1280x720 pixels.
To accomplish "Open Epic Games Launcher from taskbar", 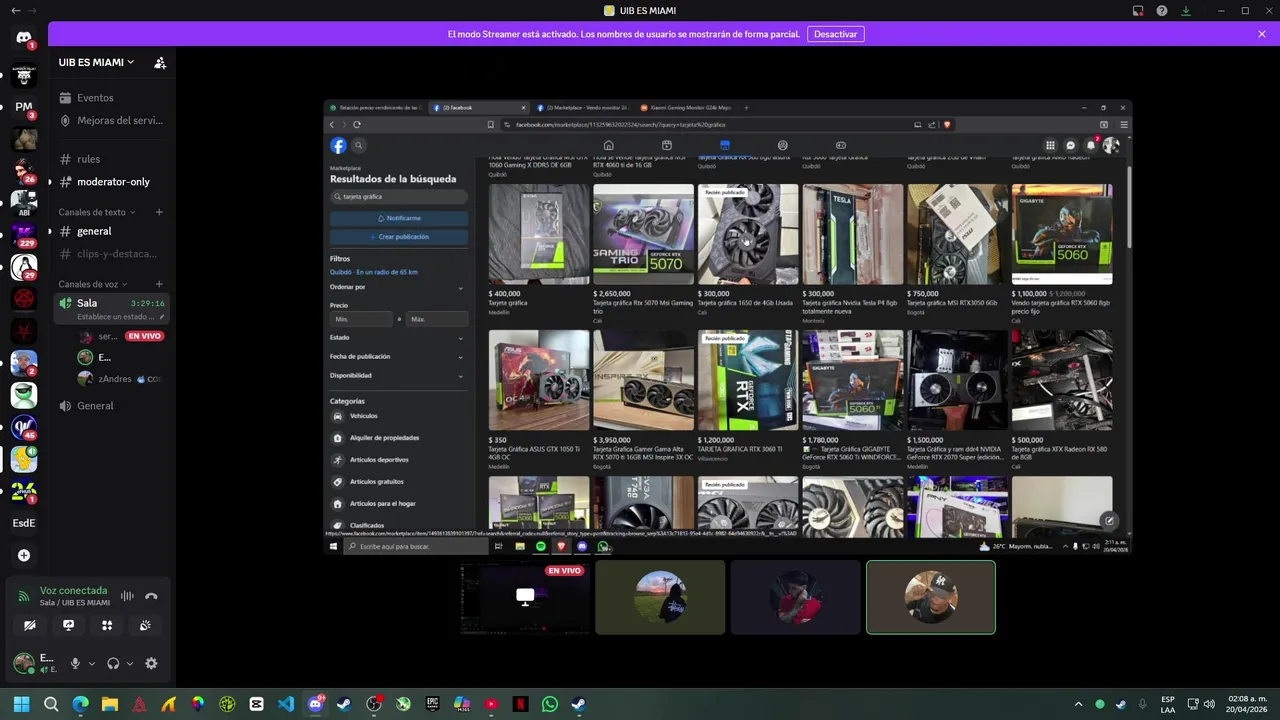I will 432,704.
